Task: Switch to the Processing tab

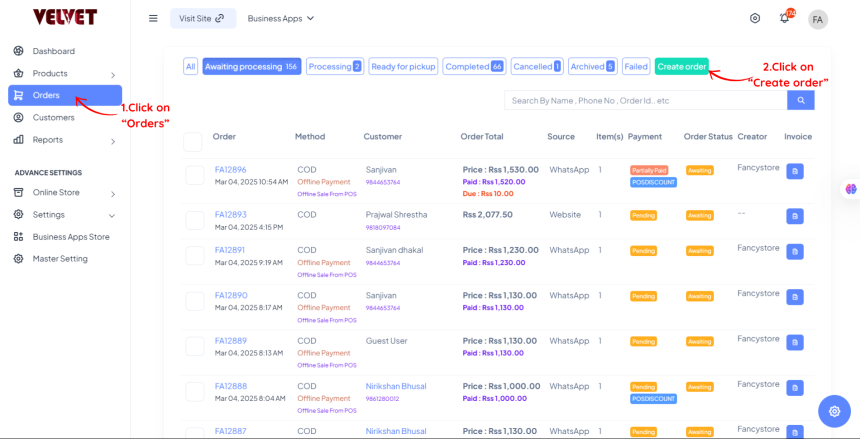Action: tap(334, 66)
